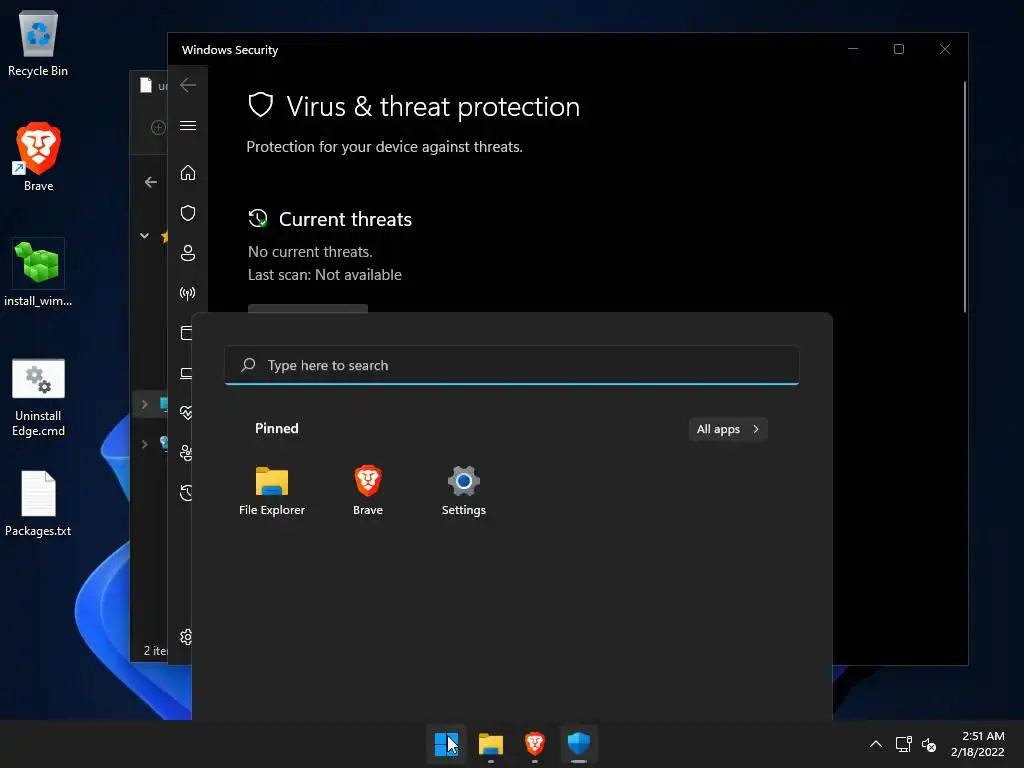Click New button in File Explorer window

(x=158, y=127)
